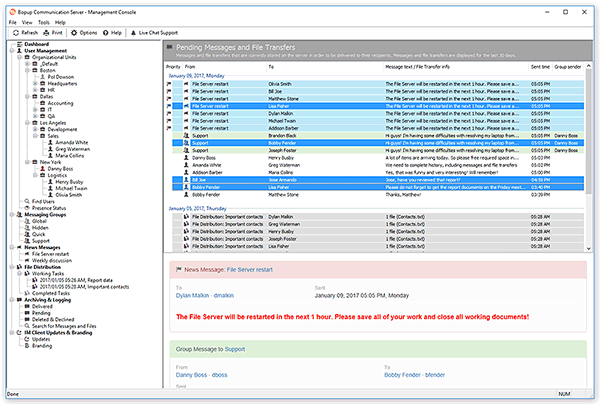
Task: Select message from Amanda White to Greg Waterman
Action: (375, 165)
